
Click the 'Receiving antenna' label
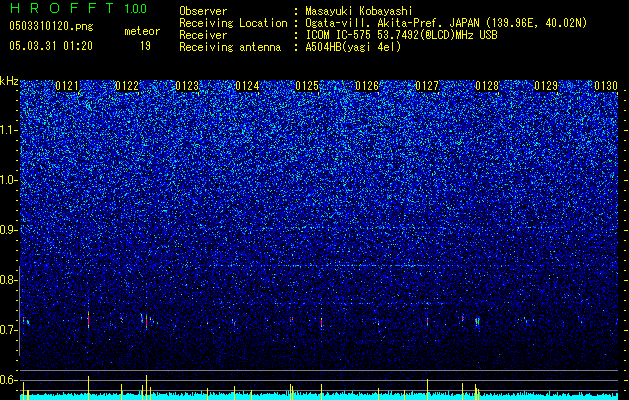(x=230, y=47)
